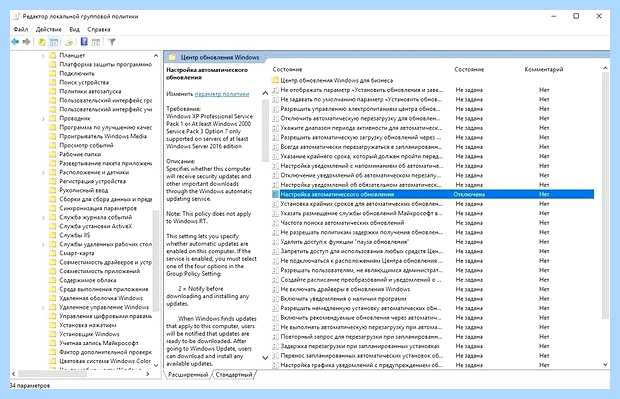Viewport: 620px width, 399px height.
Task: Select policy Отключить автоматическую перезагрузку для обновлен
Action: tap(360, 118)
